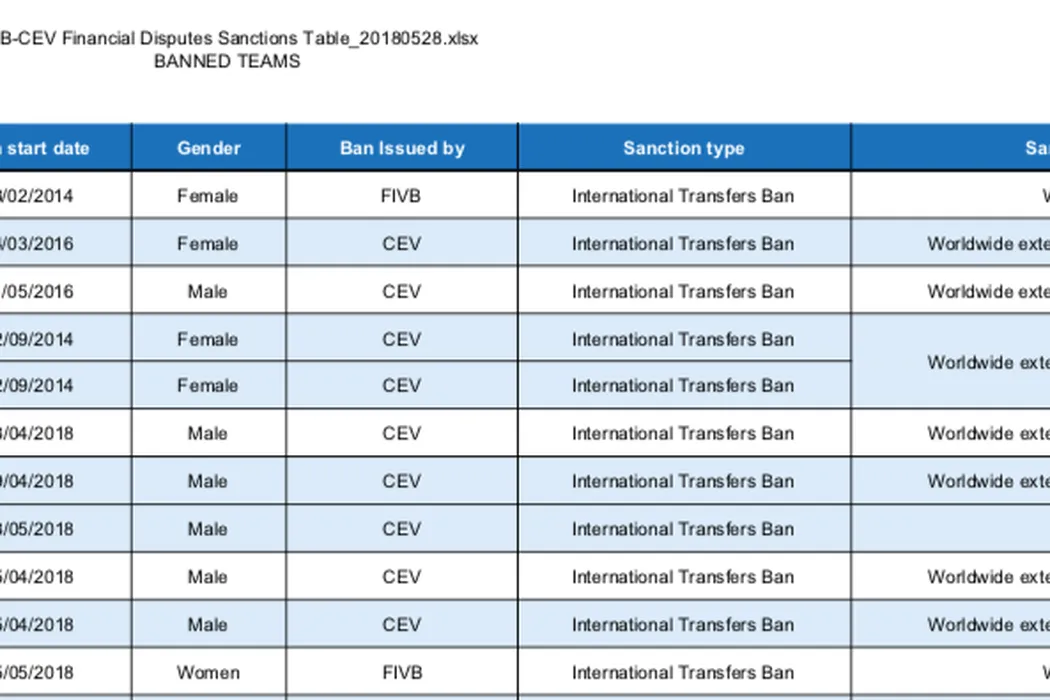Select Female in the 03/2016 row
The height and width of the screenshot is (700, 1050).
coord(208,244)
